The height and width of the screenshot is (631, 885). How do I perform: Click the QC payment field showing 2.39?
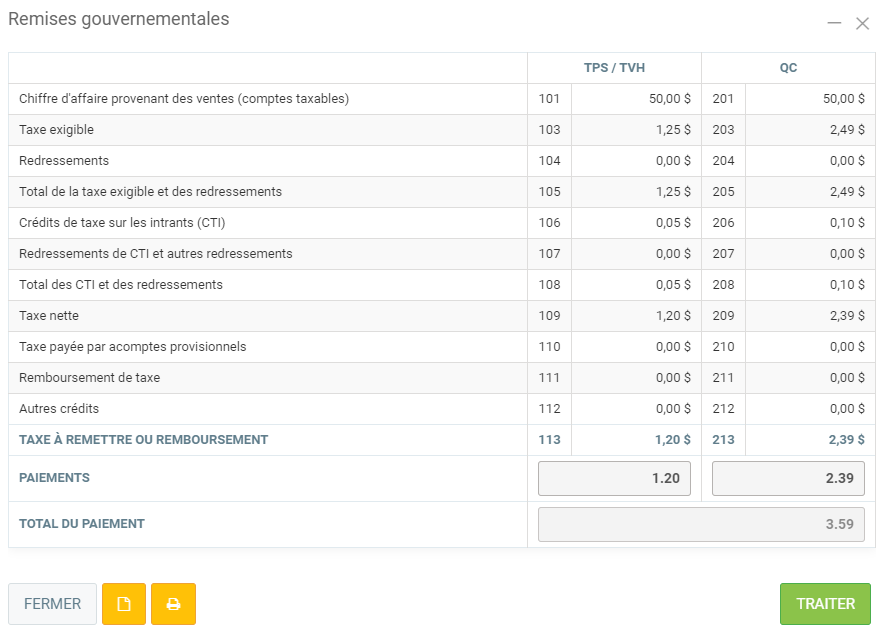click(788, 478)
